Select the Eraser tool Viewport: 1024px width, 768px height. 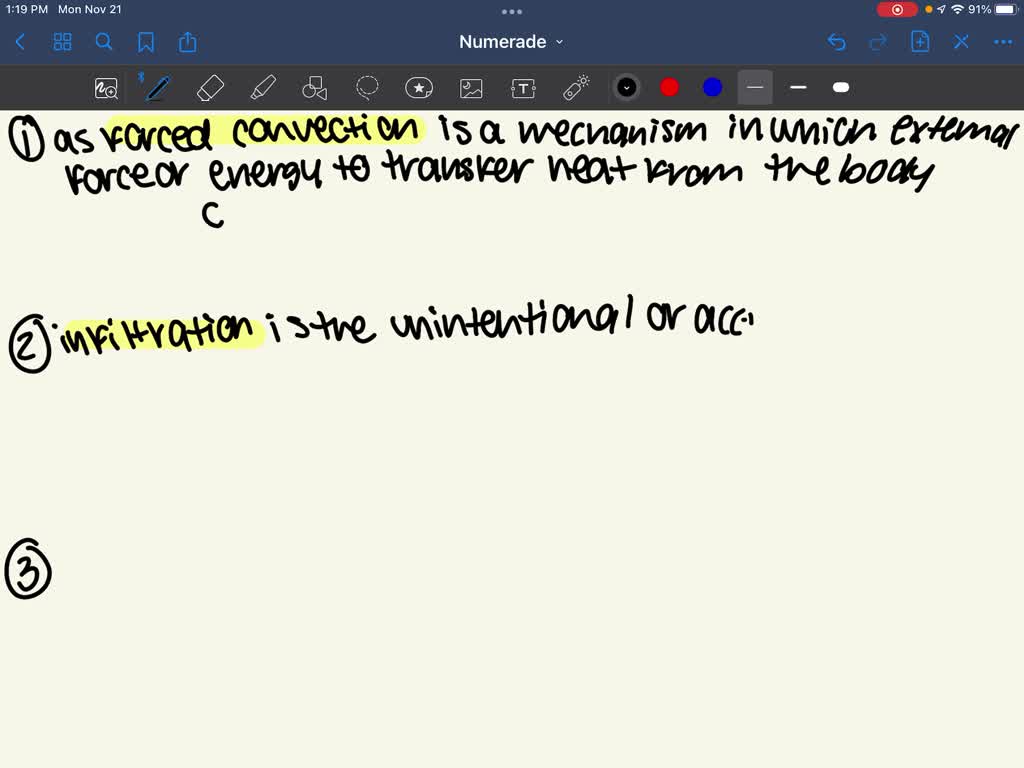pos(210,87)
